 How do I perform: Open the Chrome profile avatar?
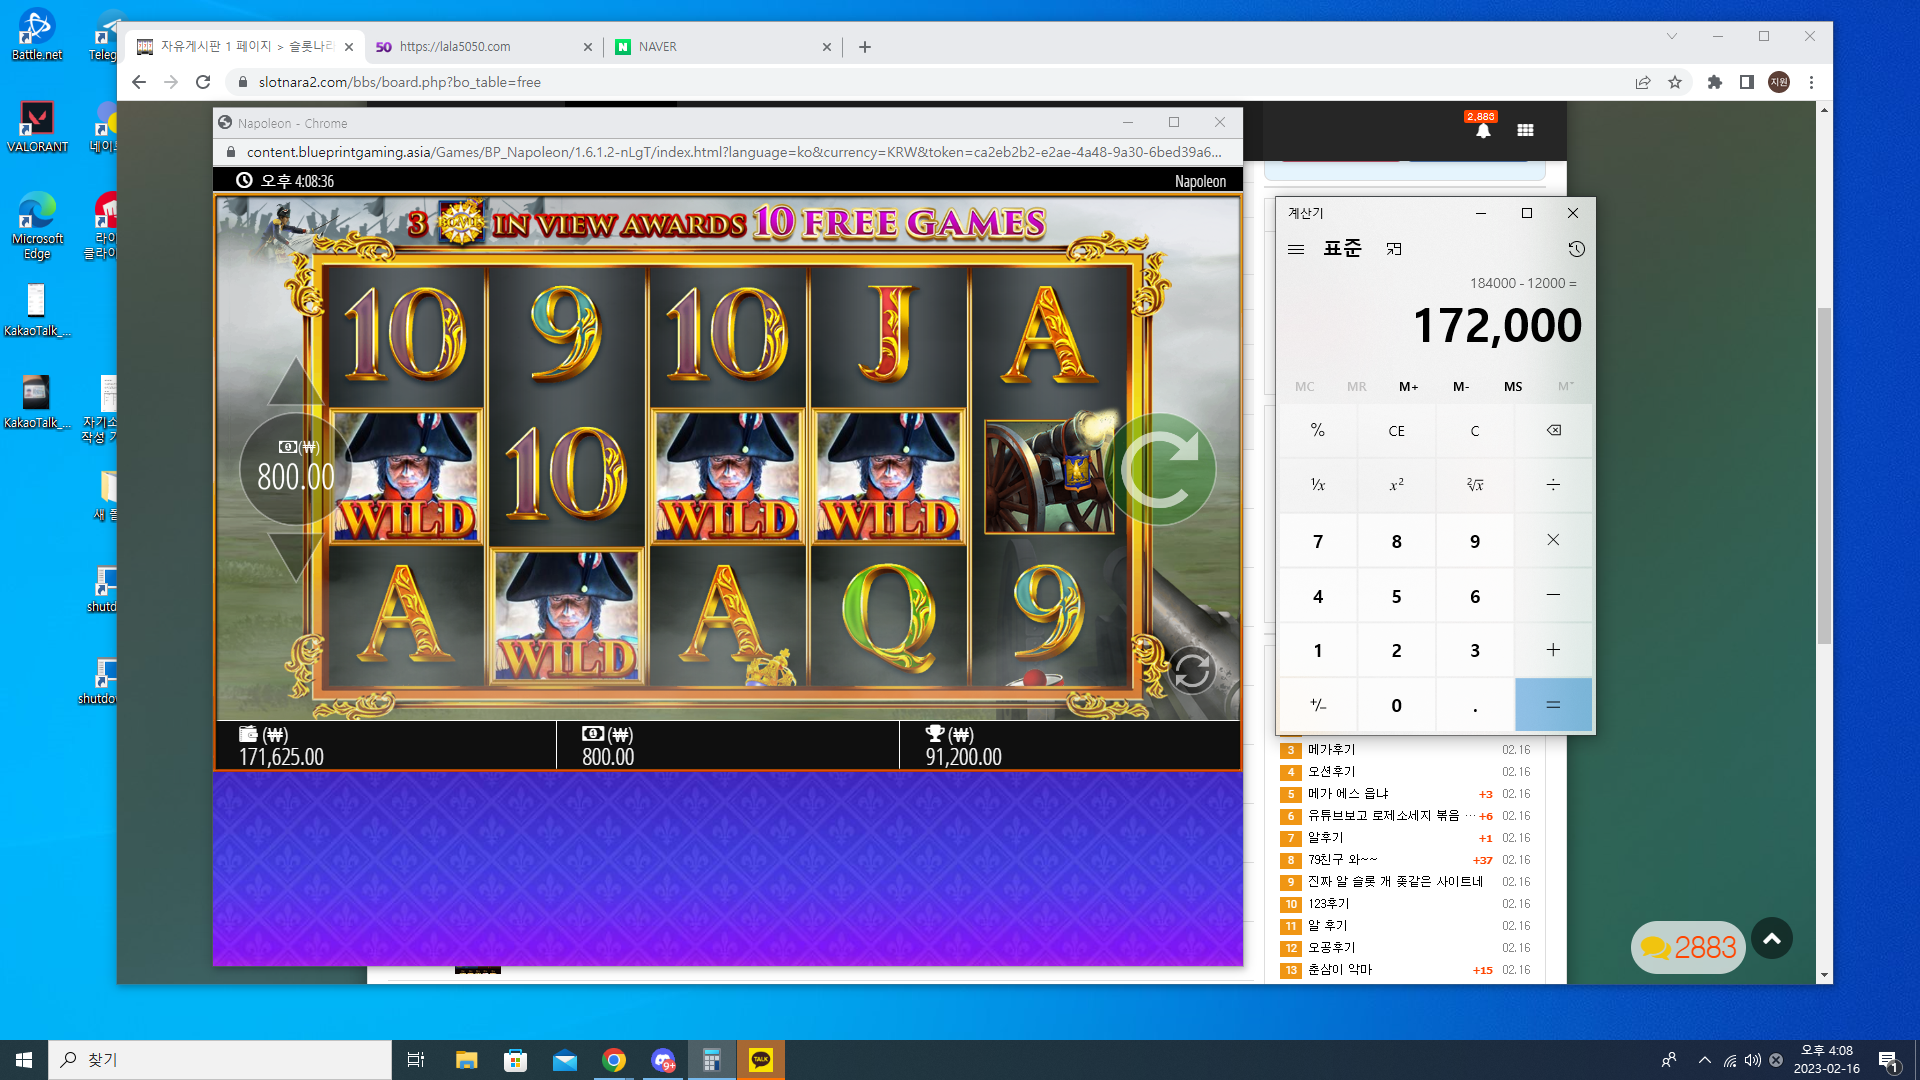(1779, 82)
